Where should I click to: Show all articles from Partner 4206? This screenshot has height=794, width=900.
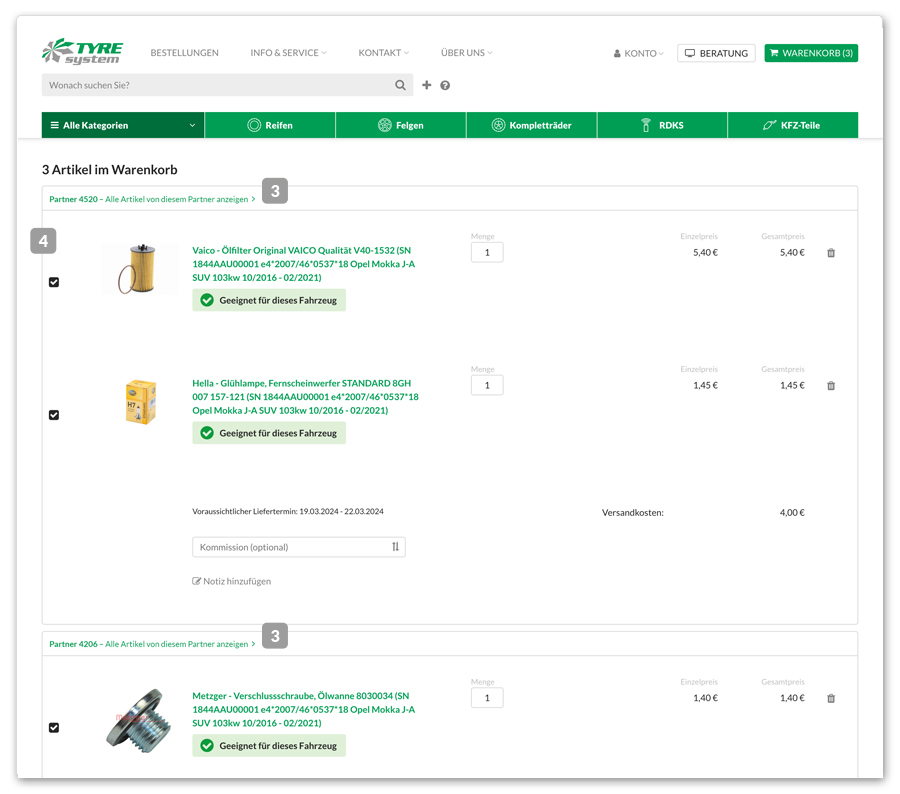point(152,644)
